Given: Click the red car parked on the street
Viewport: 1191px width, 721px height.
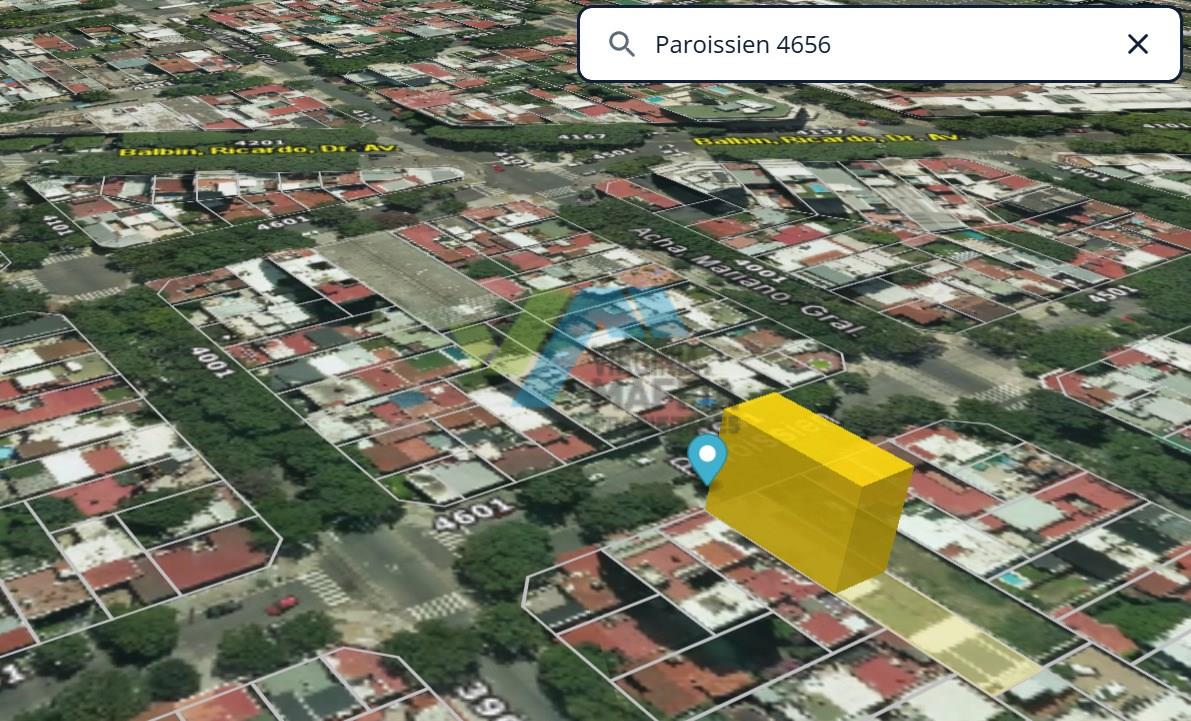Looking at the screenshot, I should (282, 606).
